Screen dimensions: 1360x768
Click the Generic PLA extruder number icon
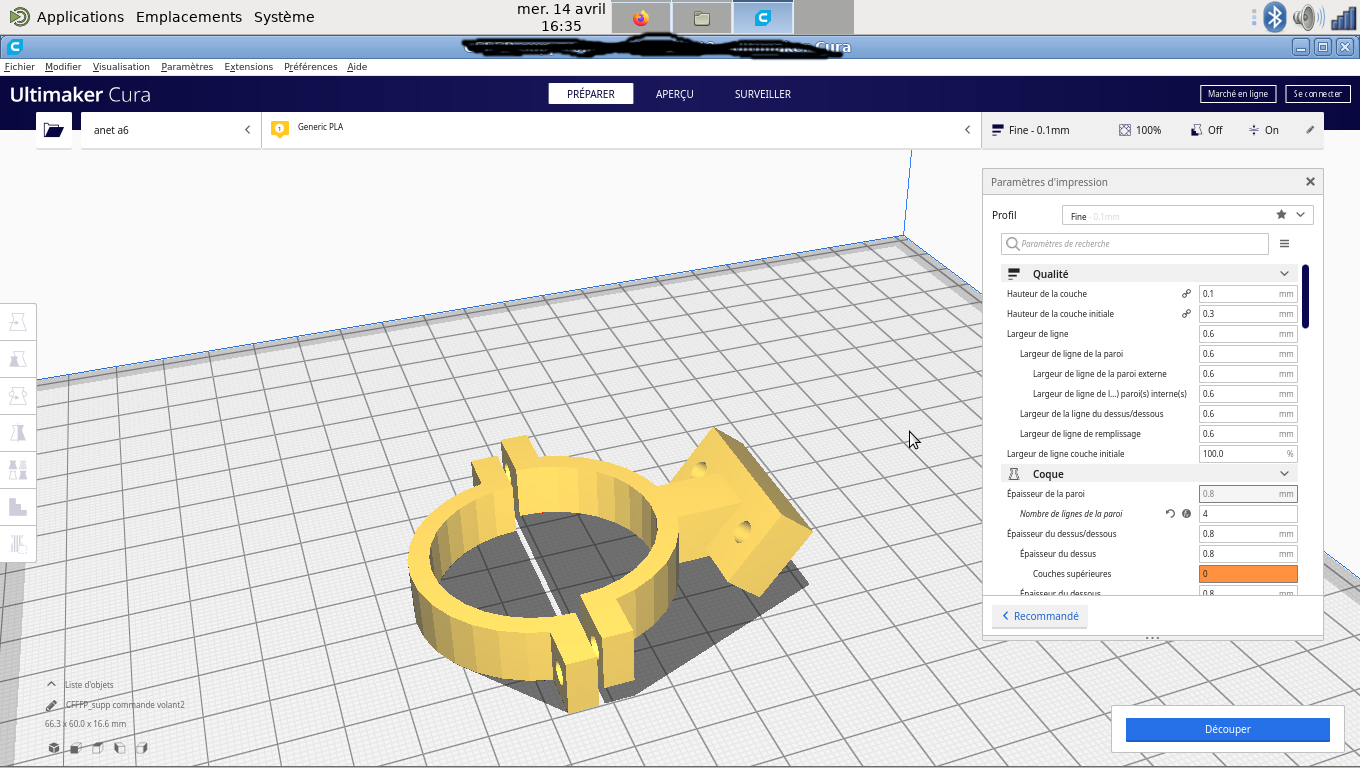(280, 129)
